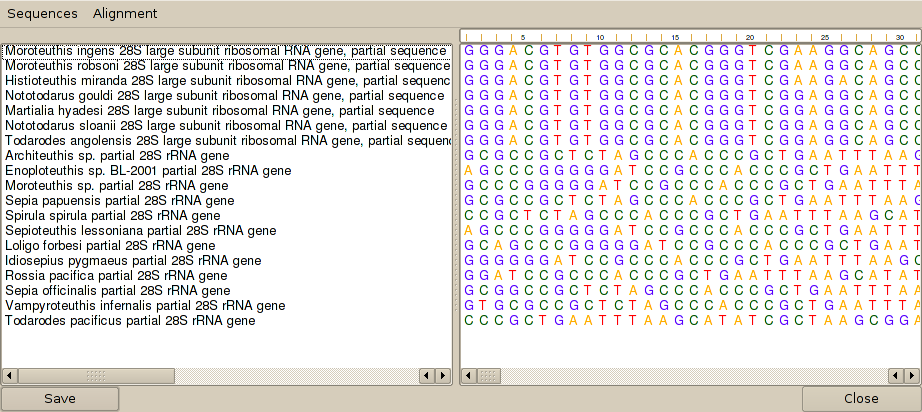Click far-left scroll arrow of sequence list
Viewport: 922px width, 412px height.
coord(10,375)
